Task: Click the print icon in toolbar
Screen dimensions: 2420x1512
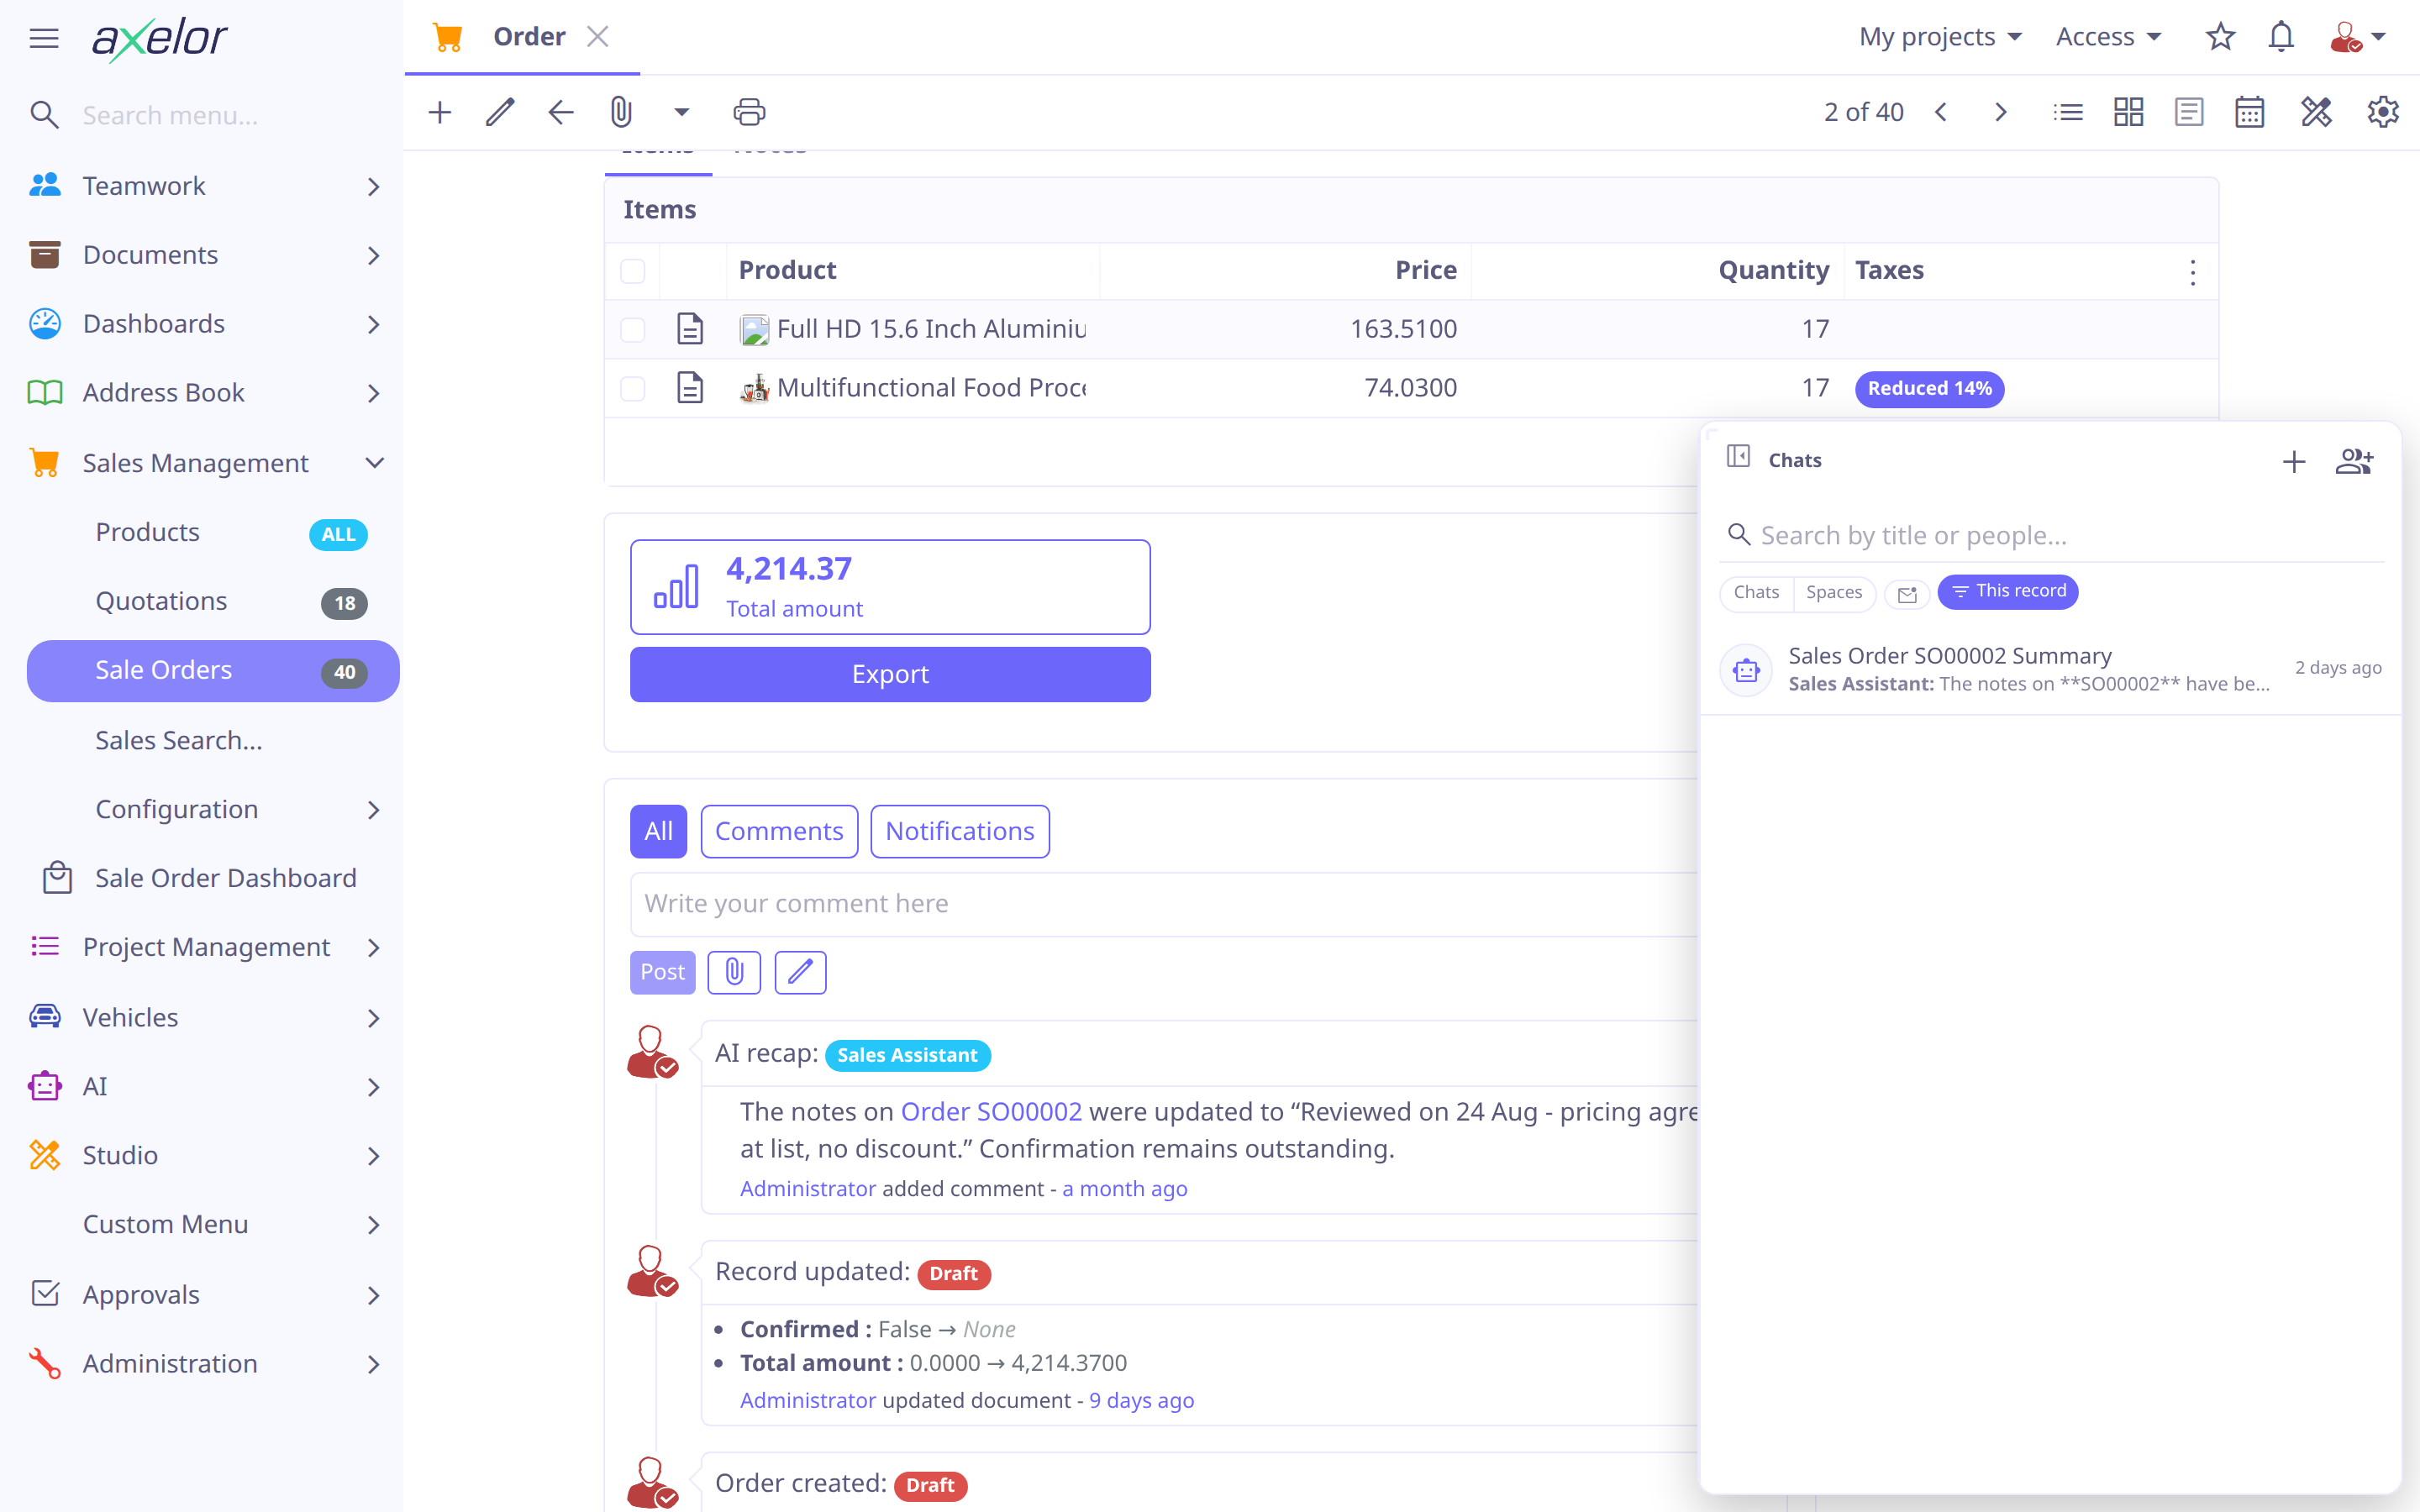Action: [x=749, y=112]
